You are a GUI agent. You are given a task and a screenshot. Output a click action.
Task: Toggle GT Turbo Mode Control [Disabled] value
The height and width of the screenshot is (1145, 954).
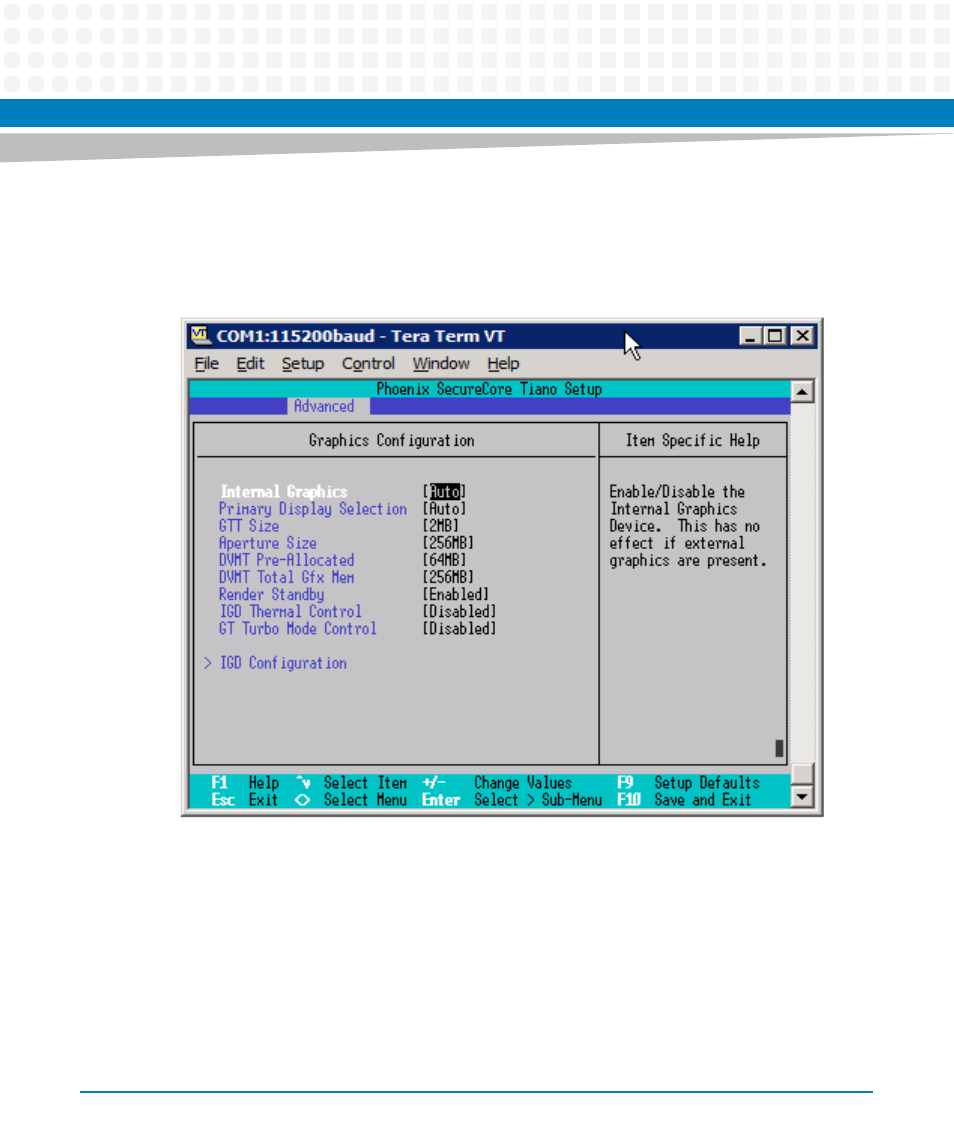(459, 629)
